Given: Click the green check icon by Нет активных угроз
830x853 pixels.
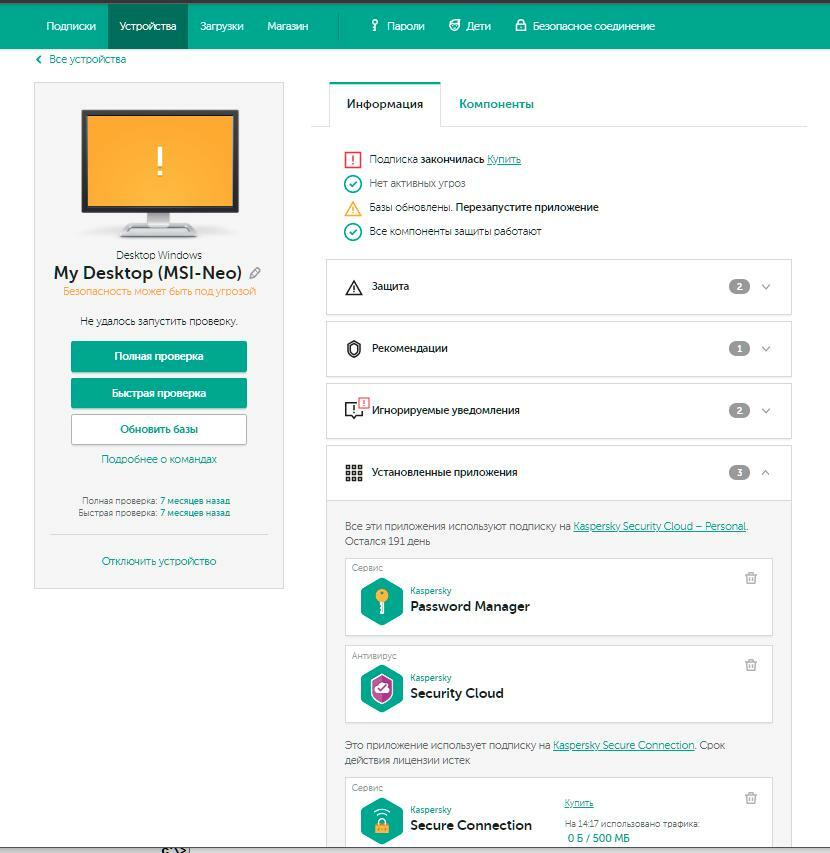Looking at the screenshot, I should 353,184.
